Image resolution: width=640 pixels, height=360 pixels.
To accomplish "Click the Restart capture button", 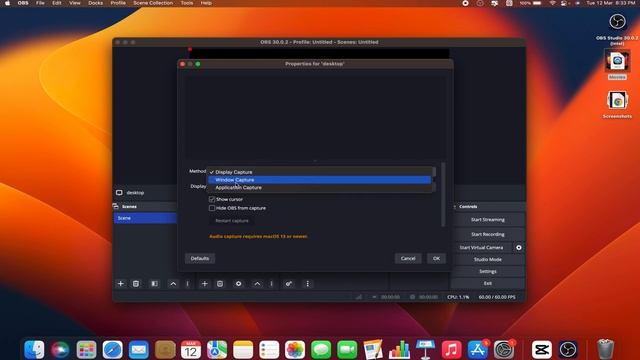I will [x=232, y=221].
